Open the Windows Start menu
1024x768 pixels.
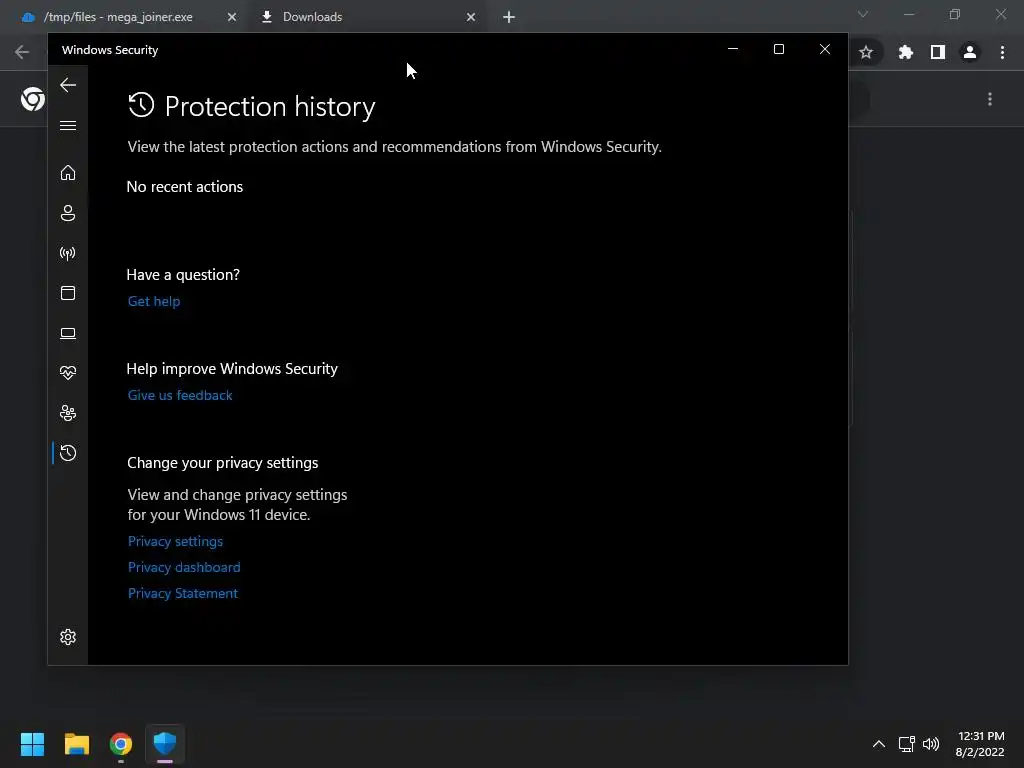tap(32, 744)
